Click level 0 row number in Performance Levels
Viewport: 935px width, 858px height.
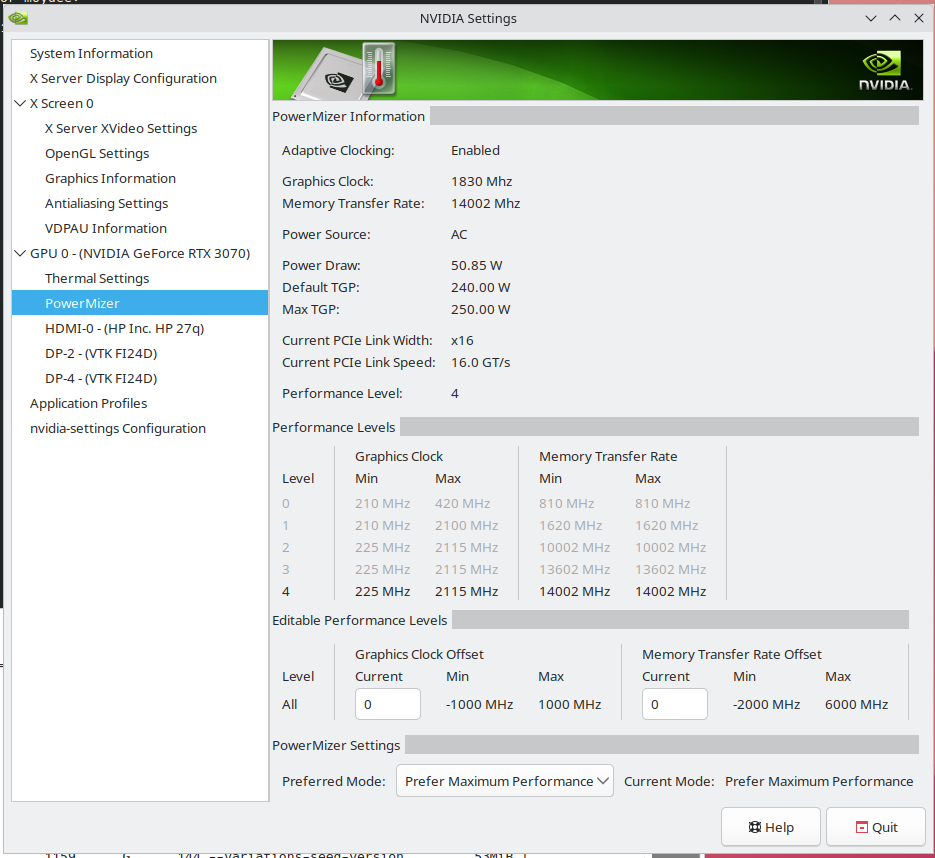point(286,503)
